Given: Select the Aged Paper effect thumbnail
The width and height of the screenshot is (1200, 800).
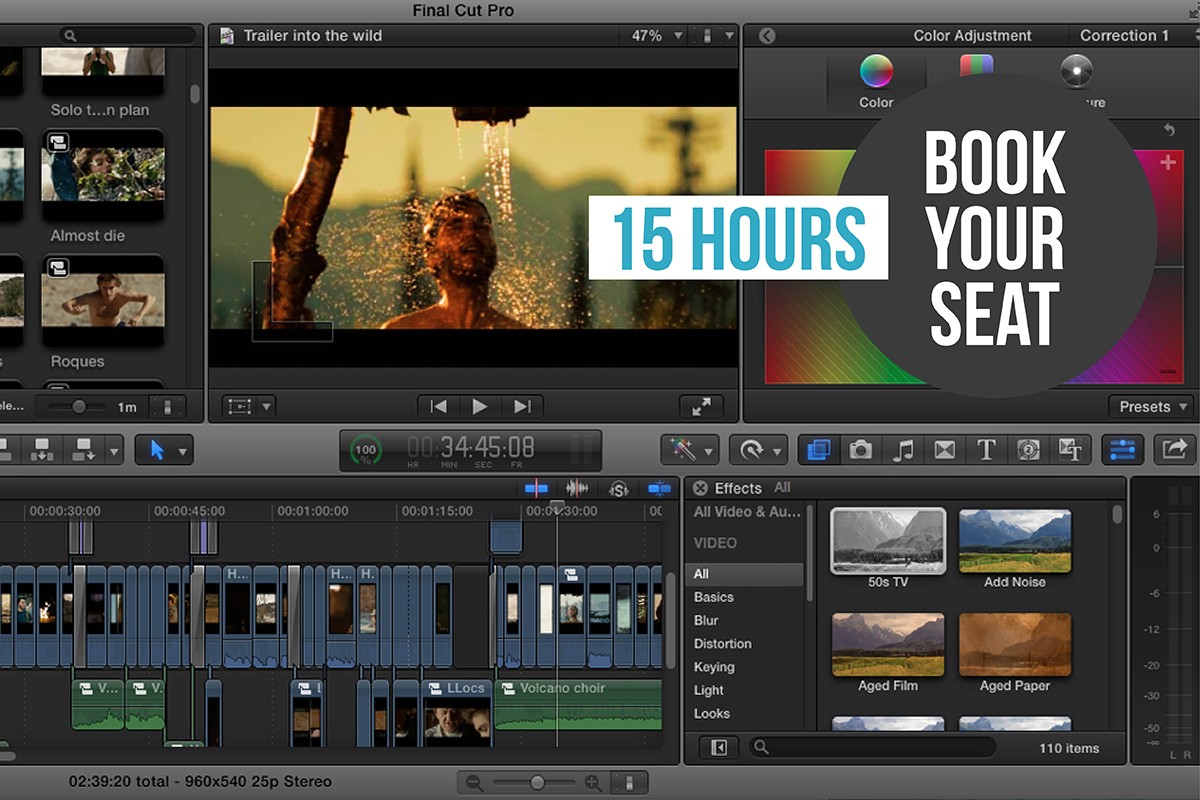Looking at the screenshot, I should click(1015, 645).
